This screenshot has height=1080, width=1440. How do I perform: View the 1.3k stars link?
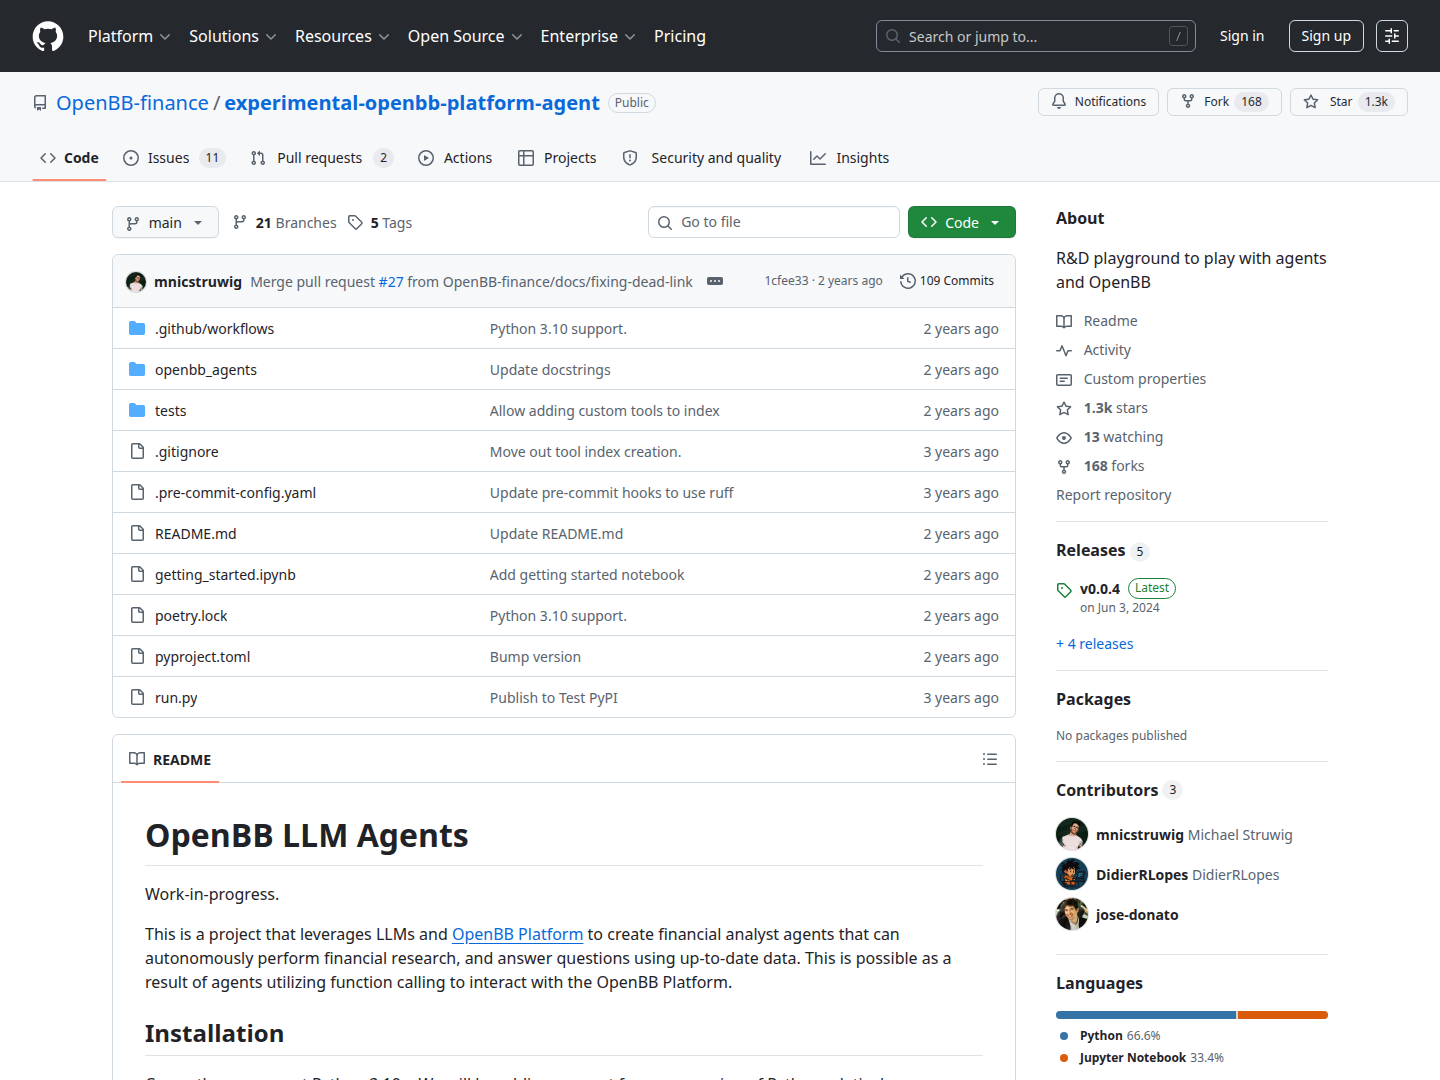1102,408
